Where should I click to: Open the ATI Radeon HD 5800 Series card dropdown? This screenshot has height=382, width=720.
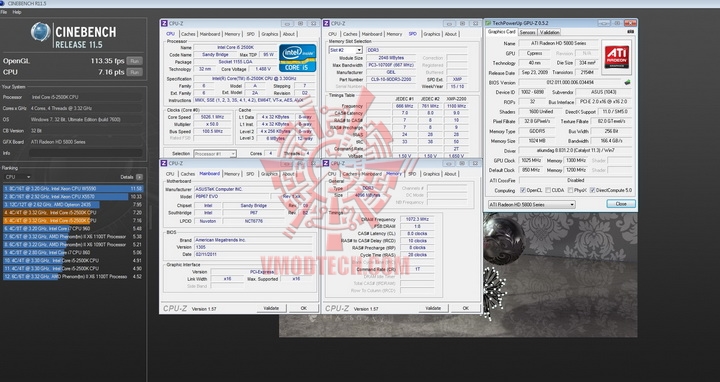click(x=532, y=204)
